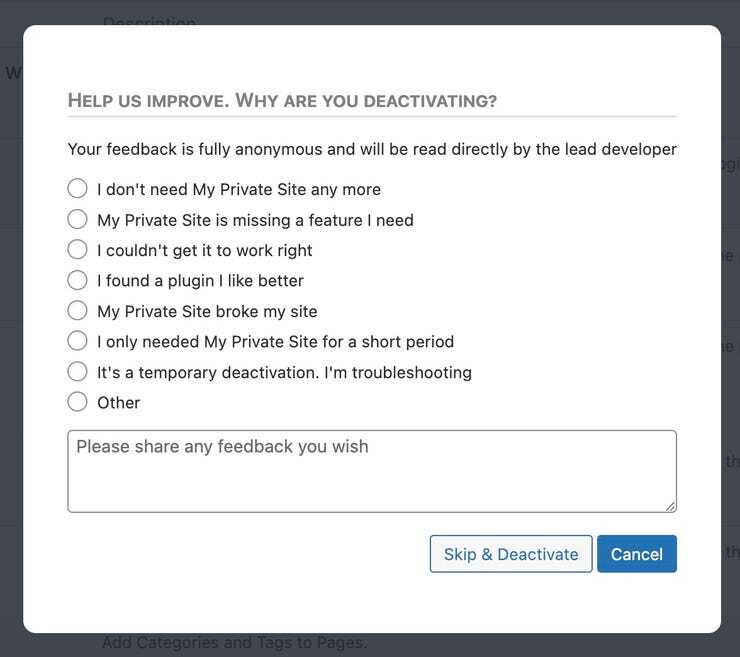Screen dimensions: 740x657
Task: Choose "My Private Site is missing a feature" option
Action: click(x=77, y=220)
